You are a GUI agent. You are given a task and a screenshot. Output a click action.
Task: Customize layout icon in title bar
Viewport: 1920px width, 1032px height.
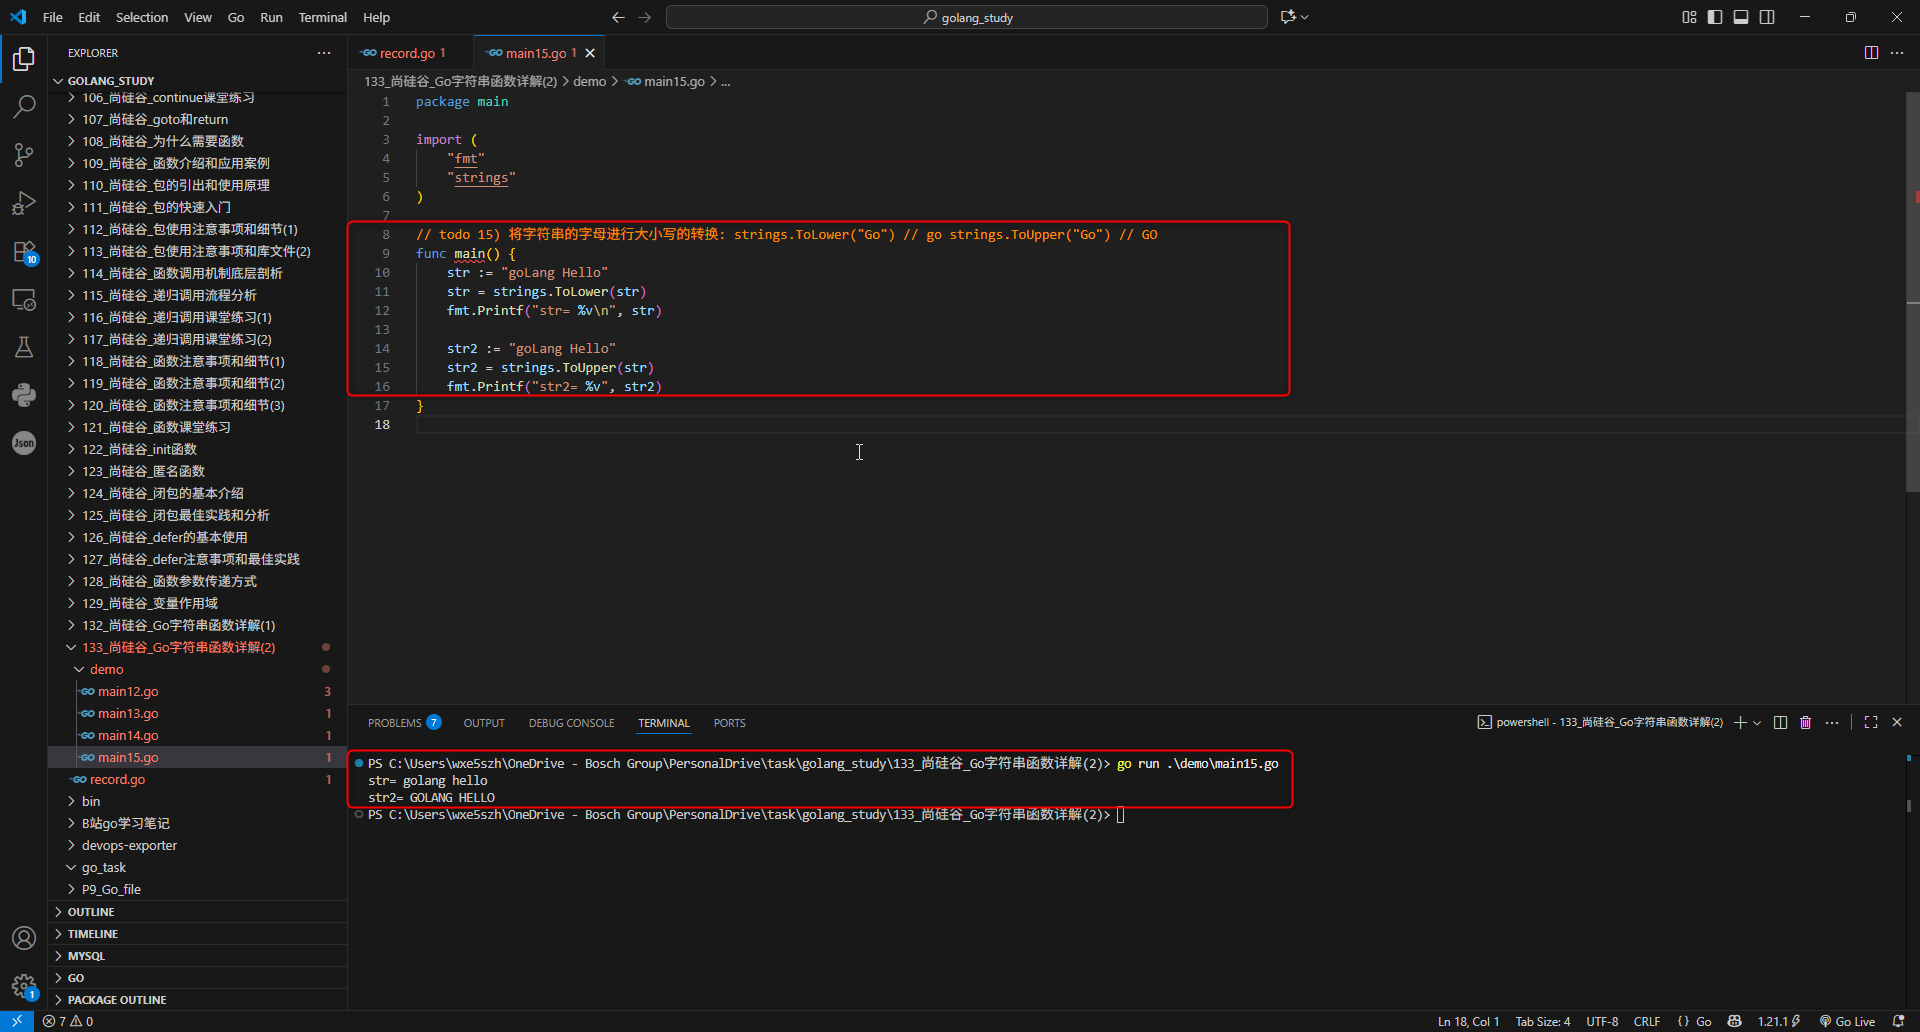coord(1689,17)
